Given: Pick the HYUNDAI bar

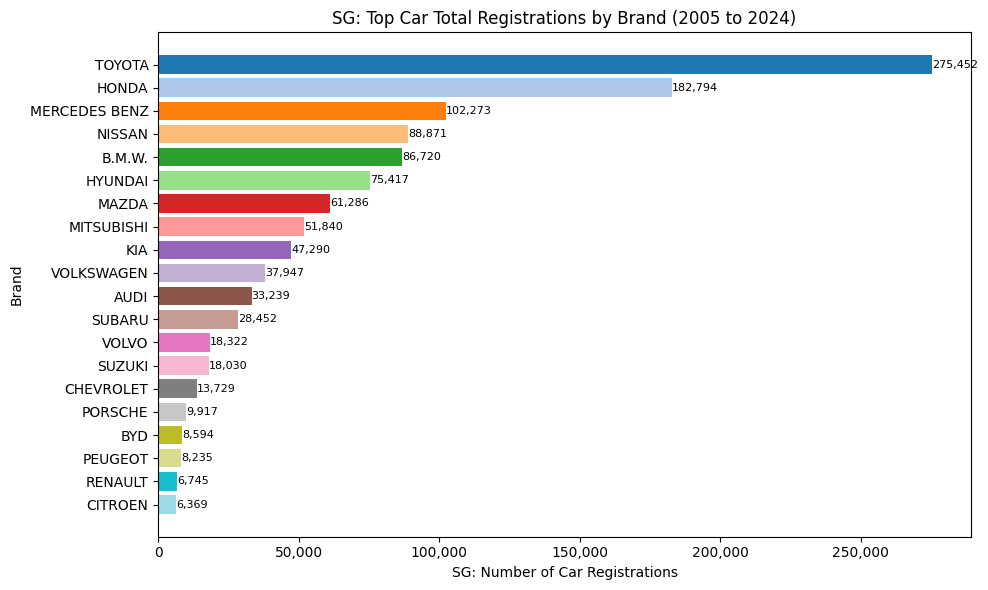Looking at the screenshot, I should [265, 180].
